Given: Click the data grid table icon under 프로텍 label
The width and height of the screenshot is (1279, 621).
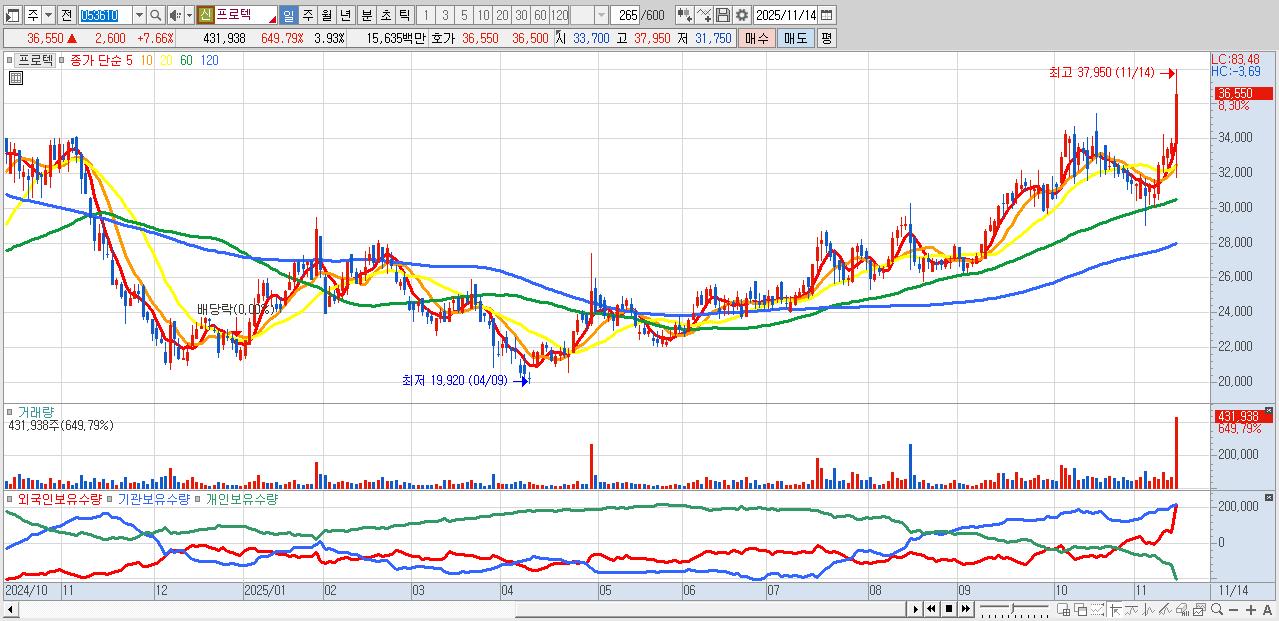Looking at the screenshot, I should pos(15,79).
